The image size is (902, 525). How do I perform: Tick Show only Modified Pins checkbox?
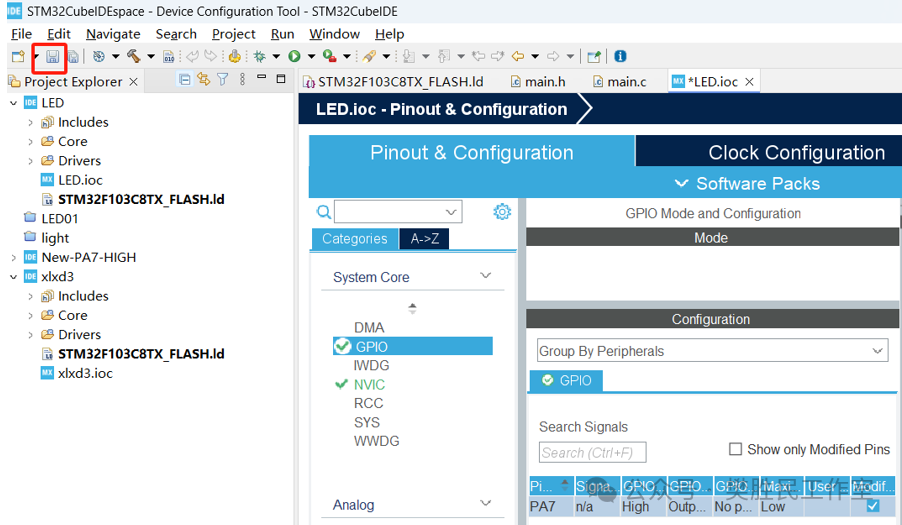pos(735,449)
